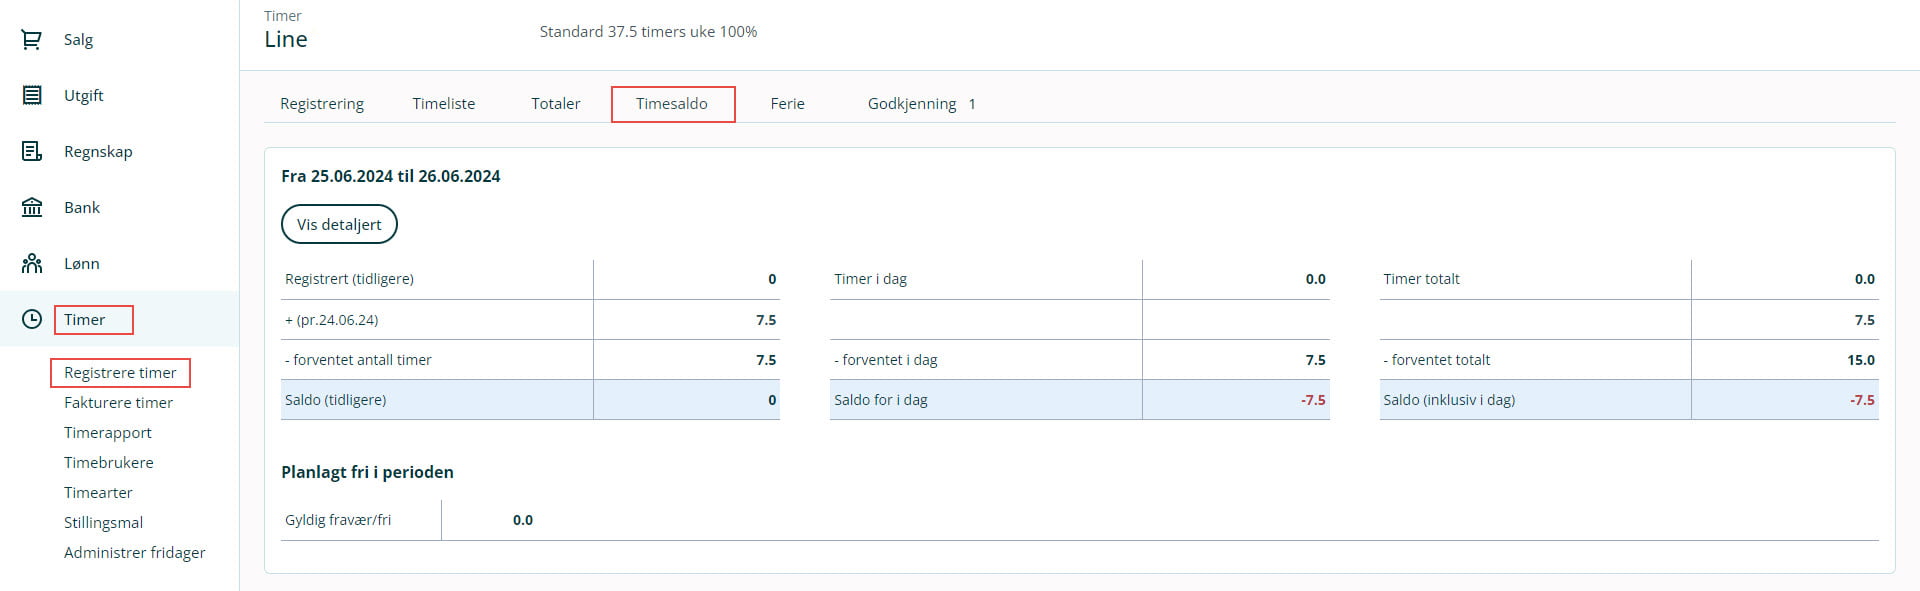The height and width of the screenshot is (591, 1920).
Task: Click the Lønn people icon
Action: click(32, 264)
